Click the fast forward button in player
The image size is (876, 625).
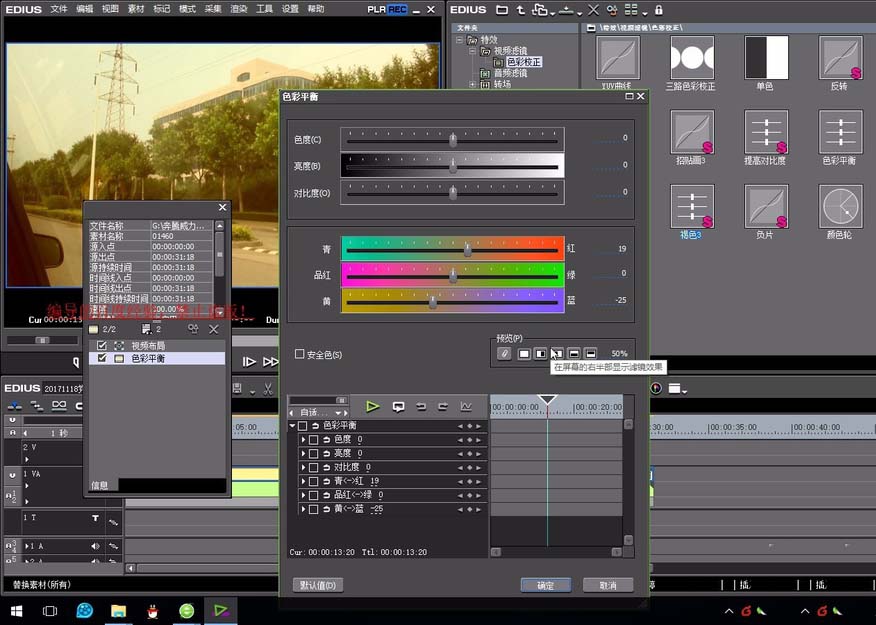270,362
